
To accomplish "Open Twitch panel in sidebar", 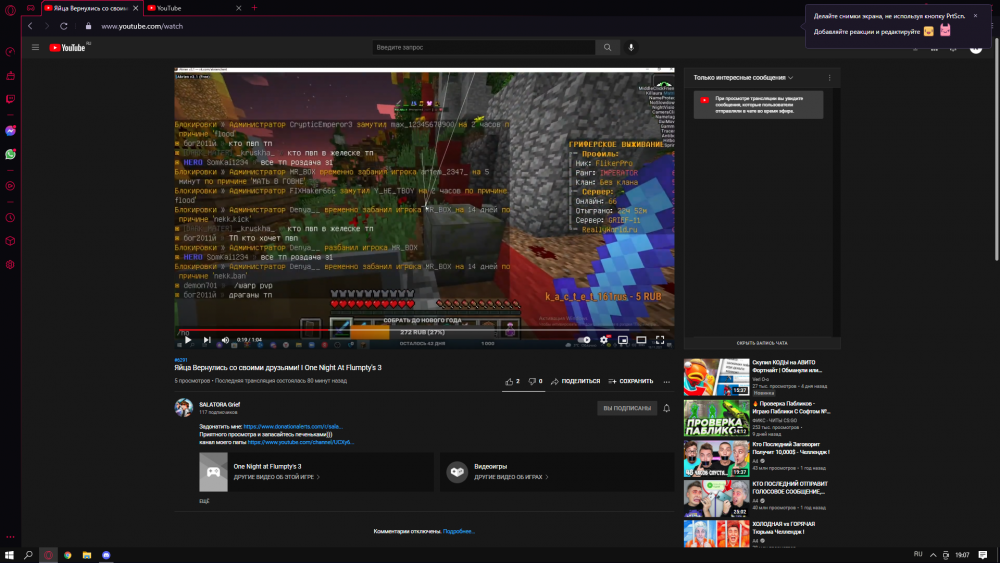I will (10, 99).
